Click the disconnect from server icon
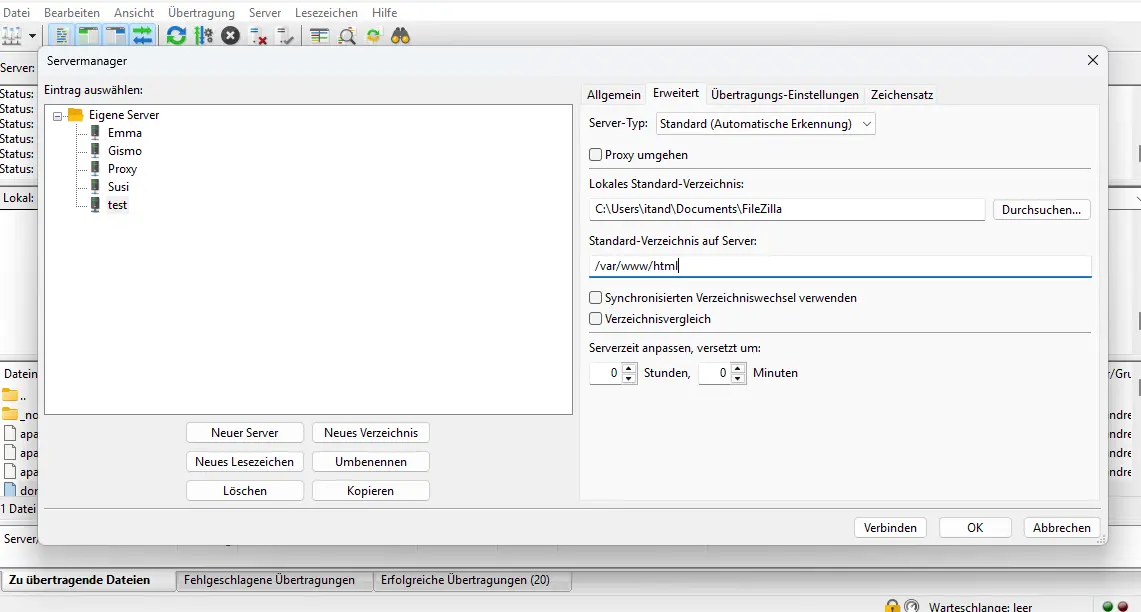The height and width of the screenshot is (612, 1141). pyautogui.click(x=258, y=36)
